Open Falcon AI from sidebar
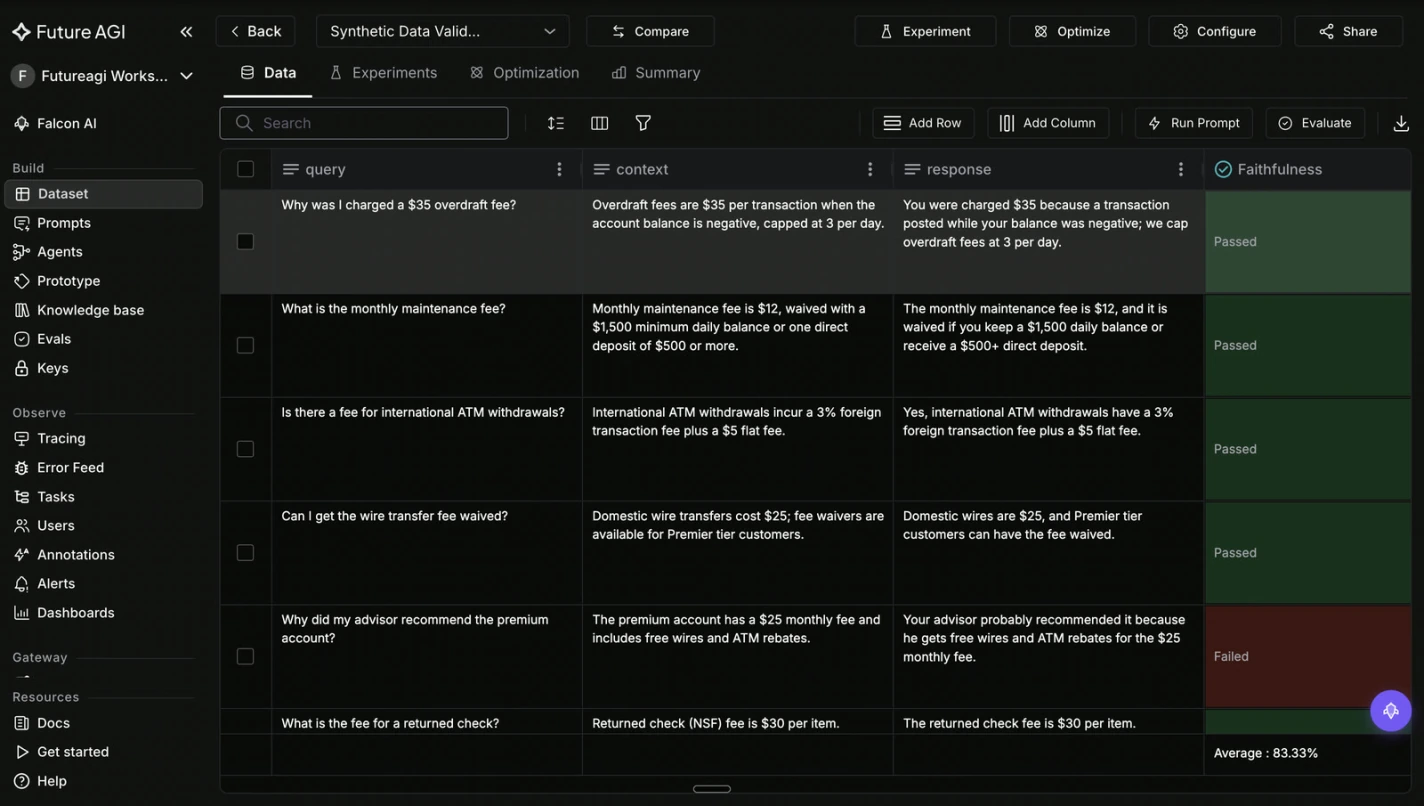The width and height of the screenshot is (1424, 806). 55,123
